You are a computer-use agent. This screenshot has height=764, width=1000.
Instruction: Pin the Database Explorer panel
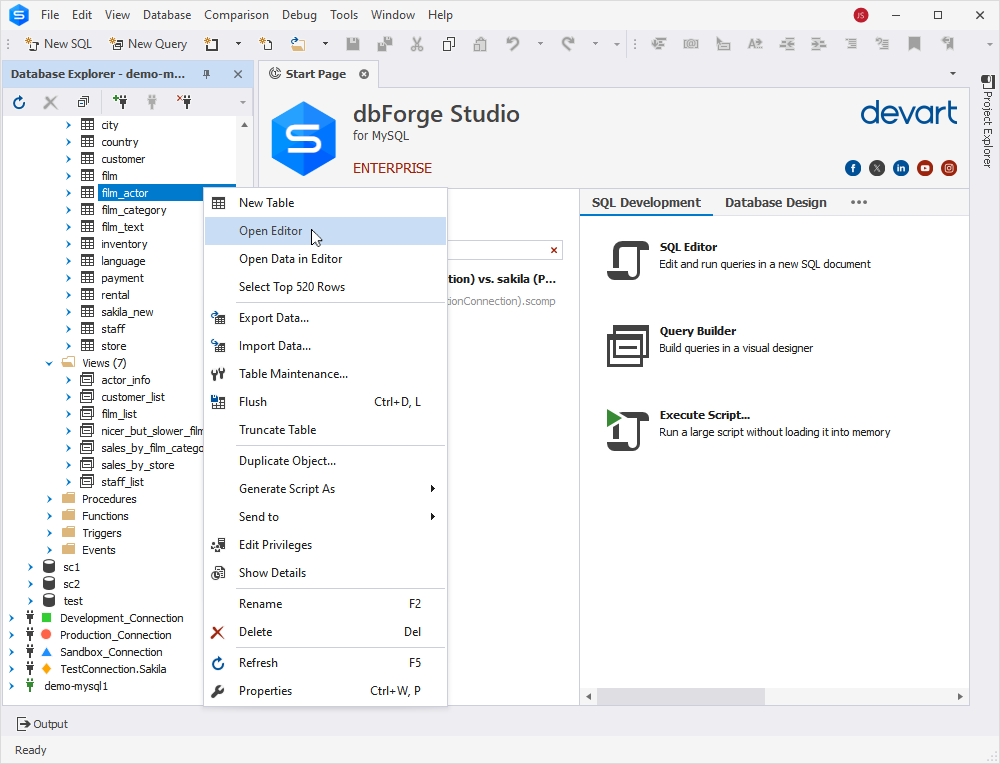point(207,74)
